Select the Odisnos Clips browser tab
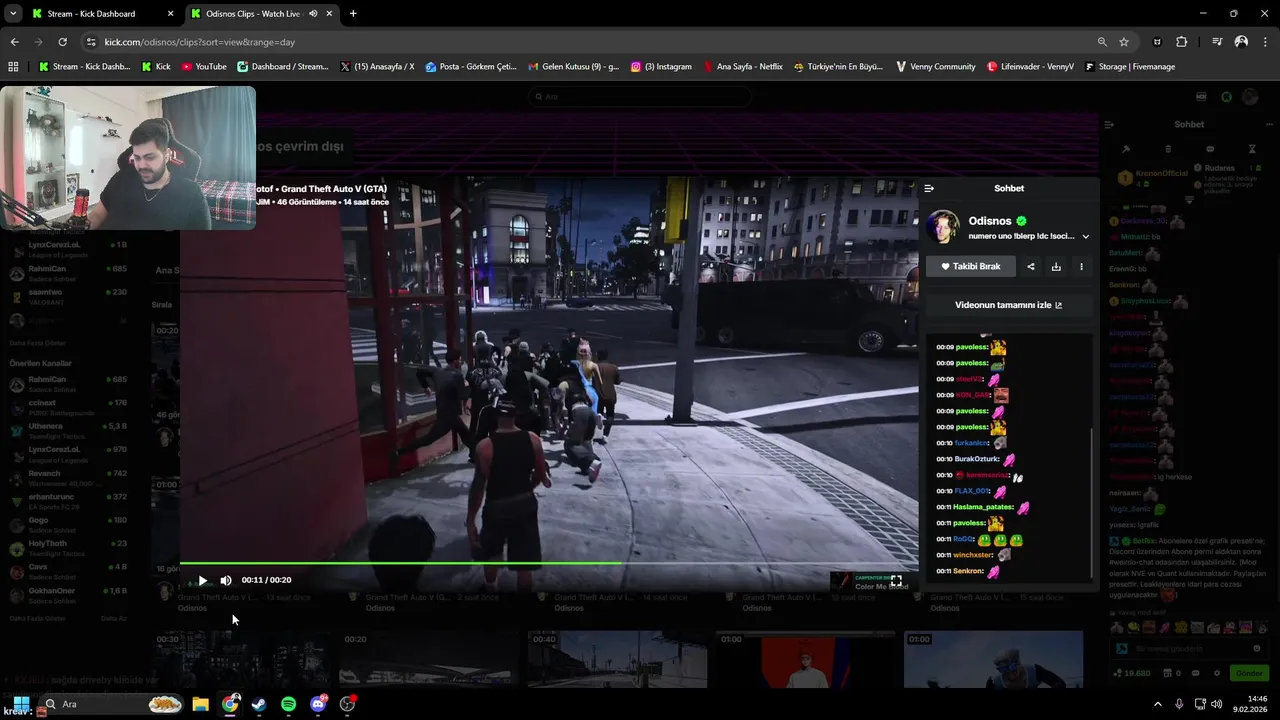The height and width of the screenshot is (720, 1280). (x=252, y=14)
